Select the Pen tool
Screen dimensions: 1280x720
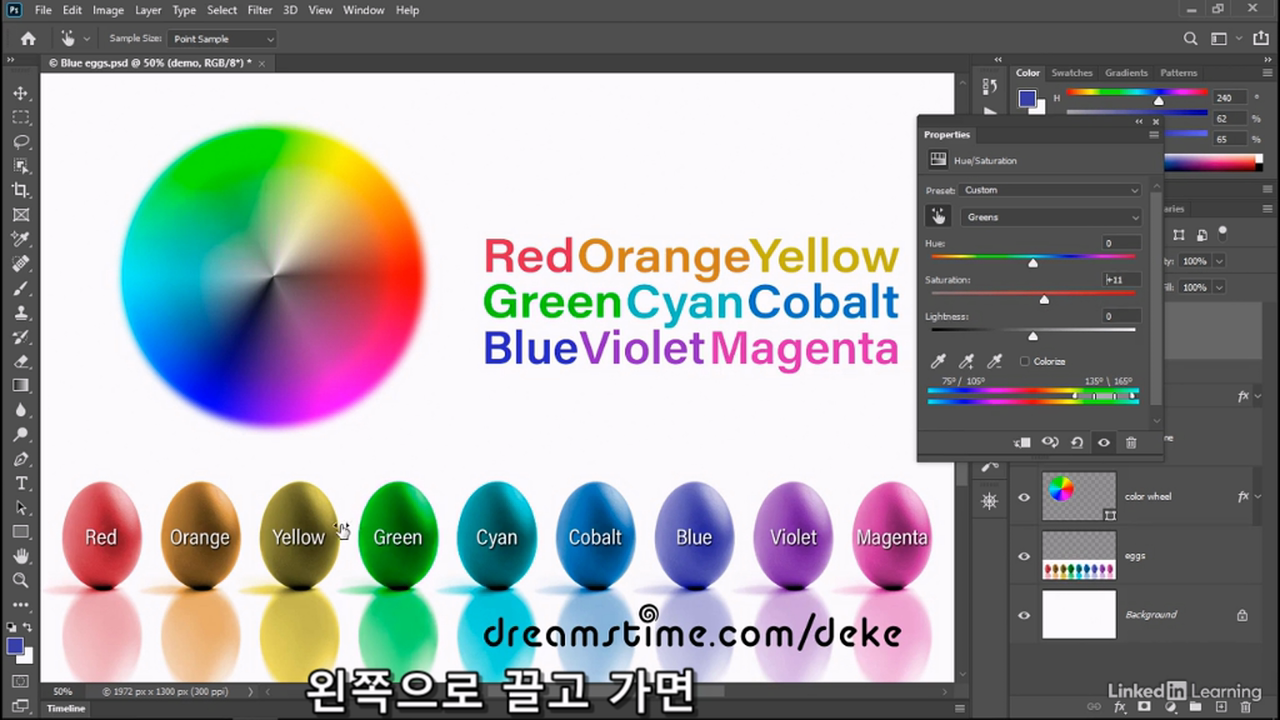20,459
